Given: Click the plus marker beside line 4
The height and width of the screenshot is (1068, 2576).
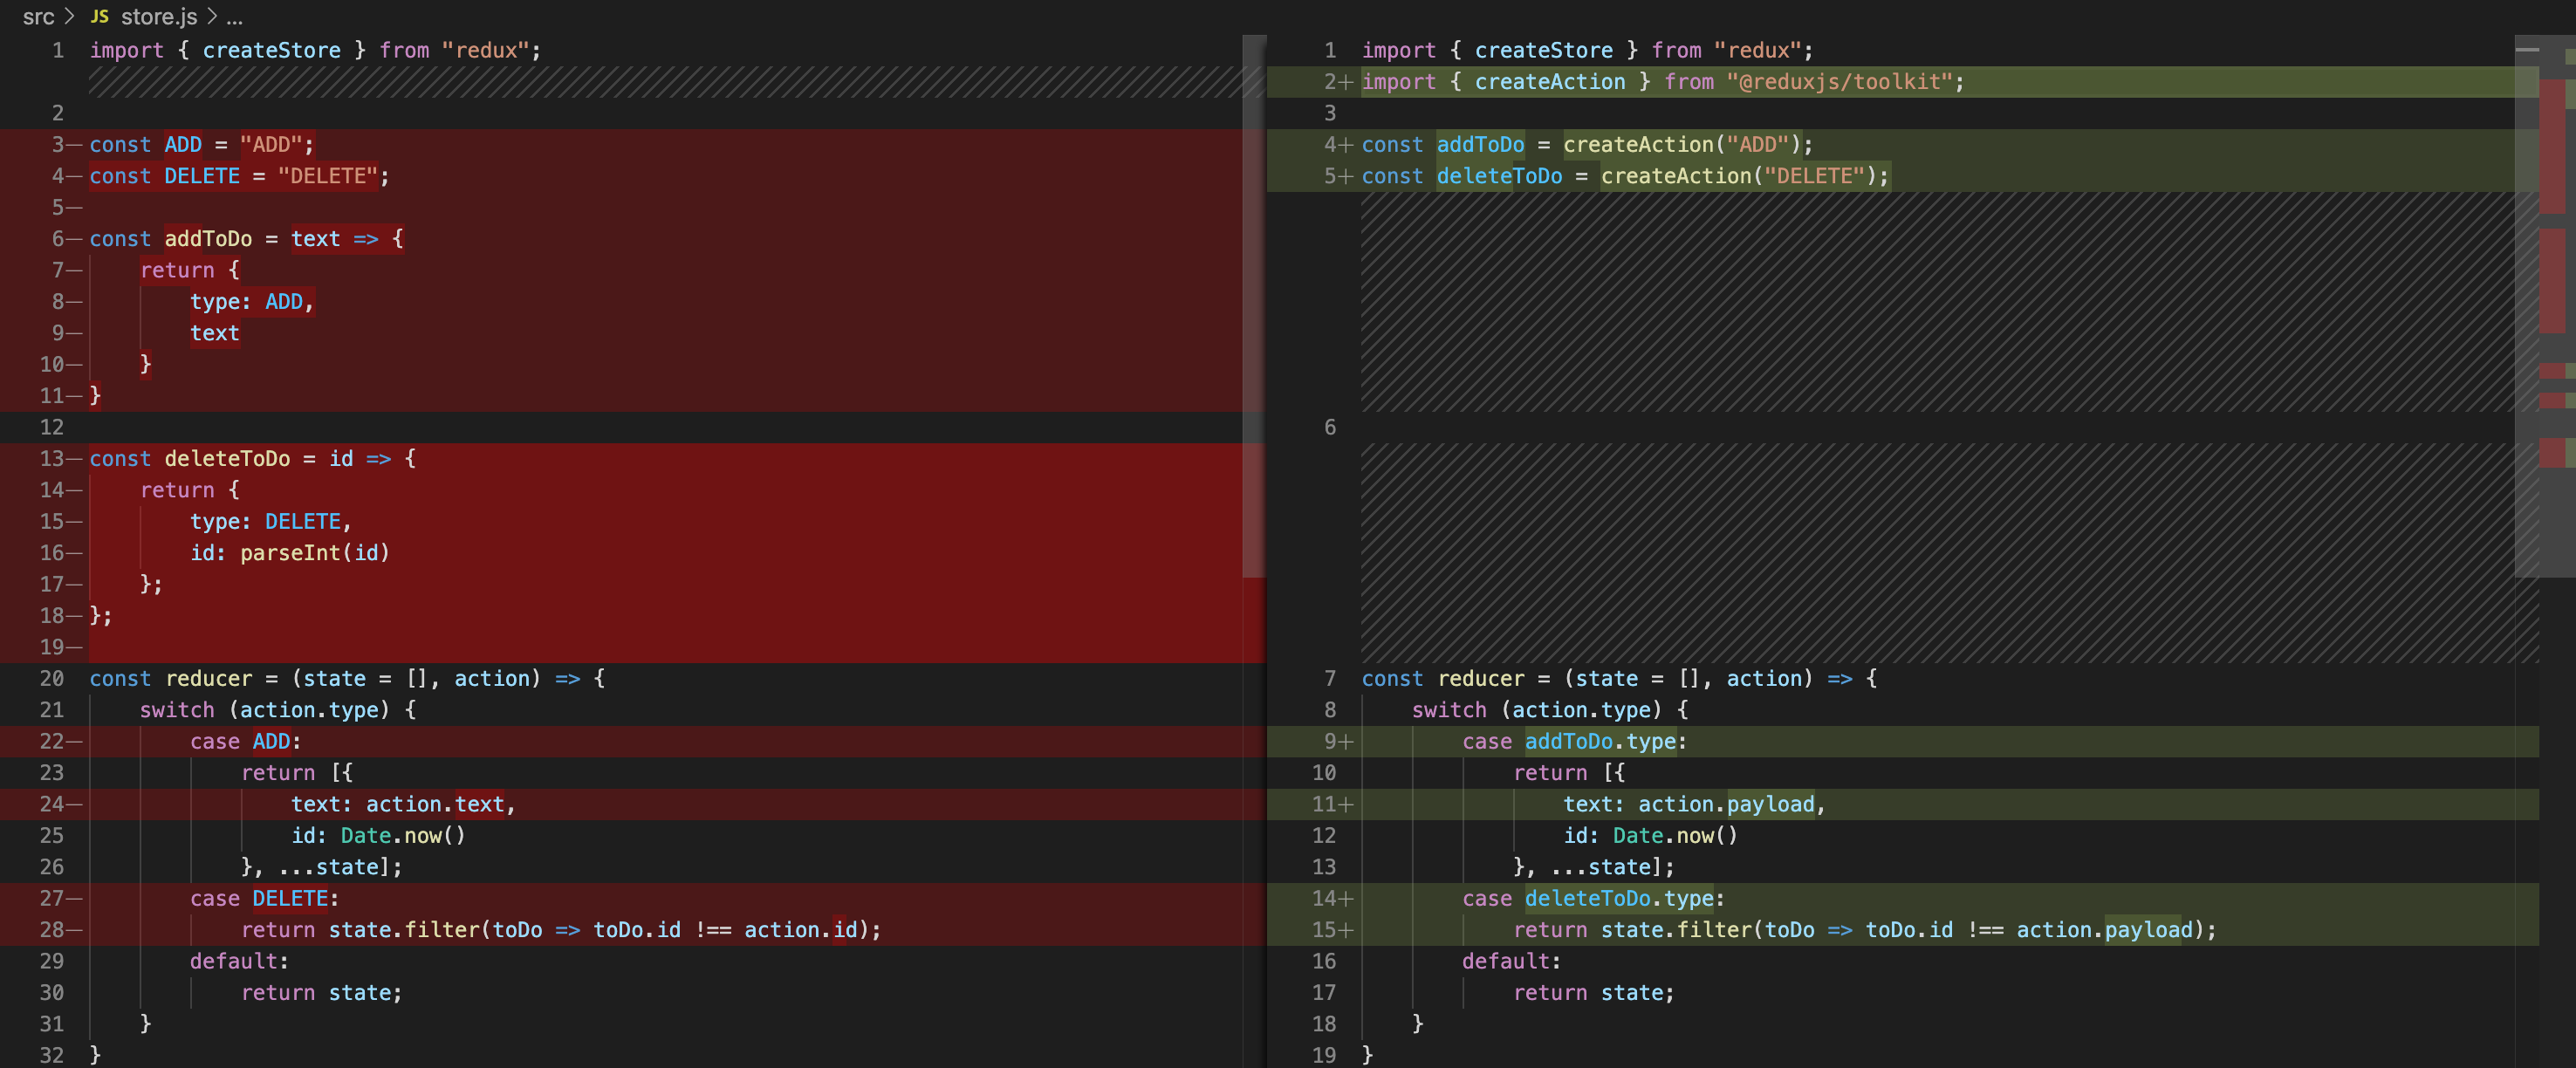Looking at the screenshot, I should (x=1346, y=145).
